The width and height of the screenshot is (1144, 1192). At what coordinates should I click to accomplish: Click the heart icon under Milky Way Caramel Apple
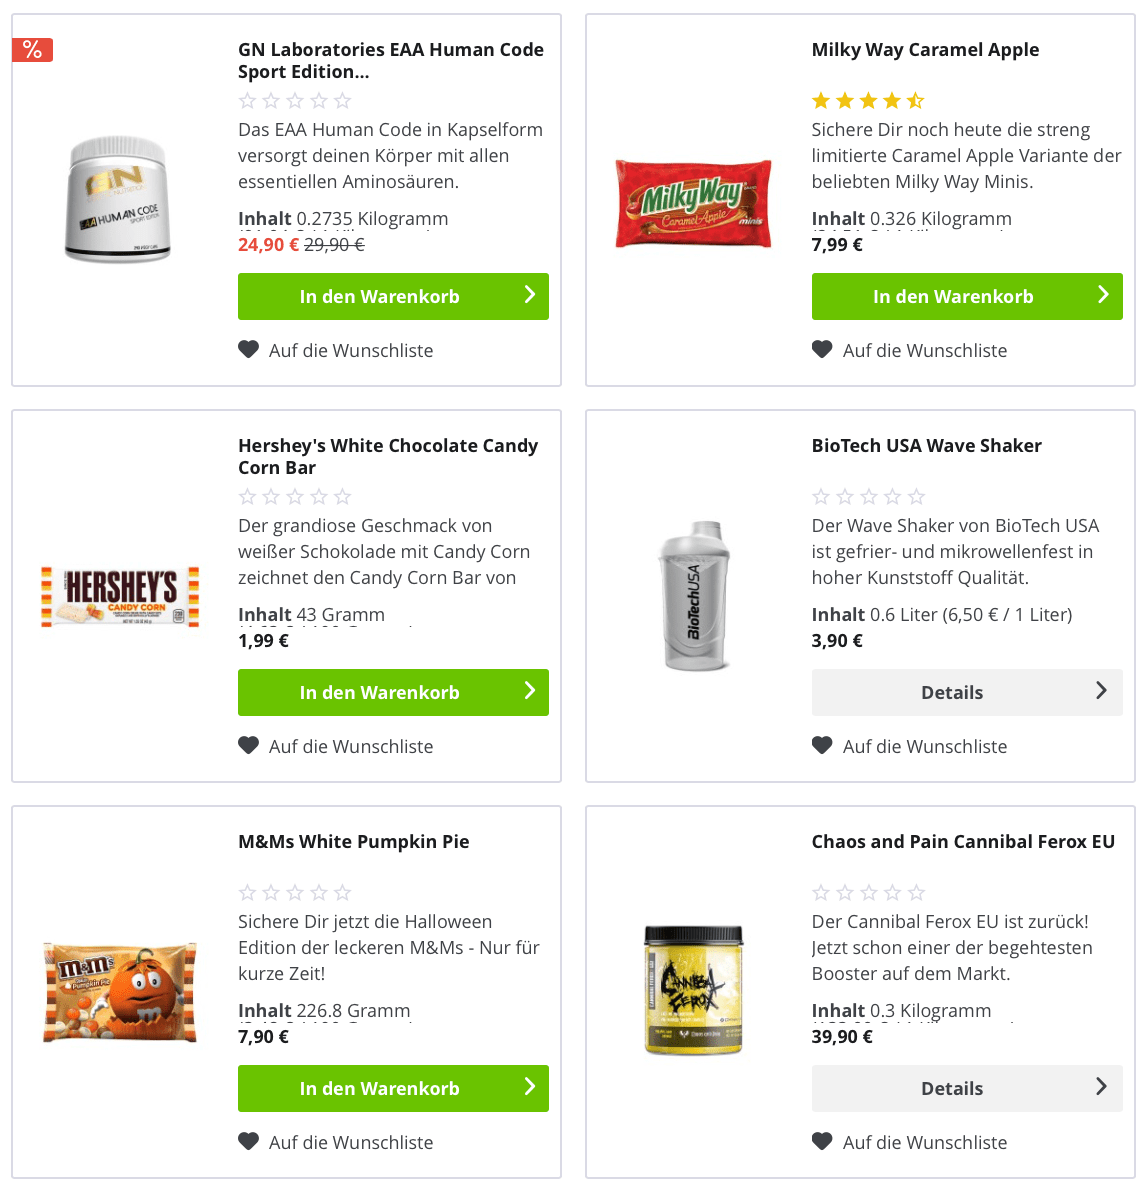822,349
